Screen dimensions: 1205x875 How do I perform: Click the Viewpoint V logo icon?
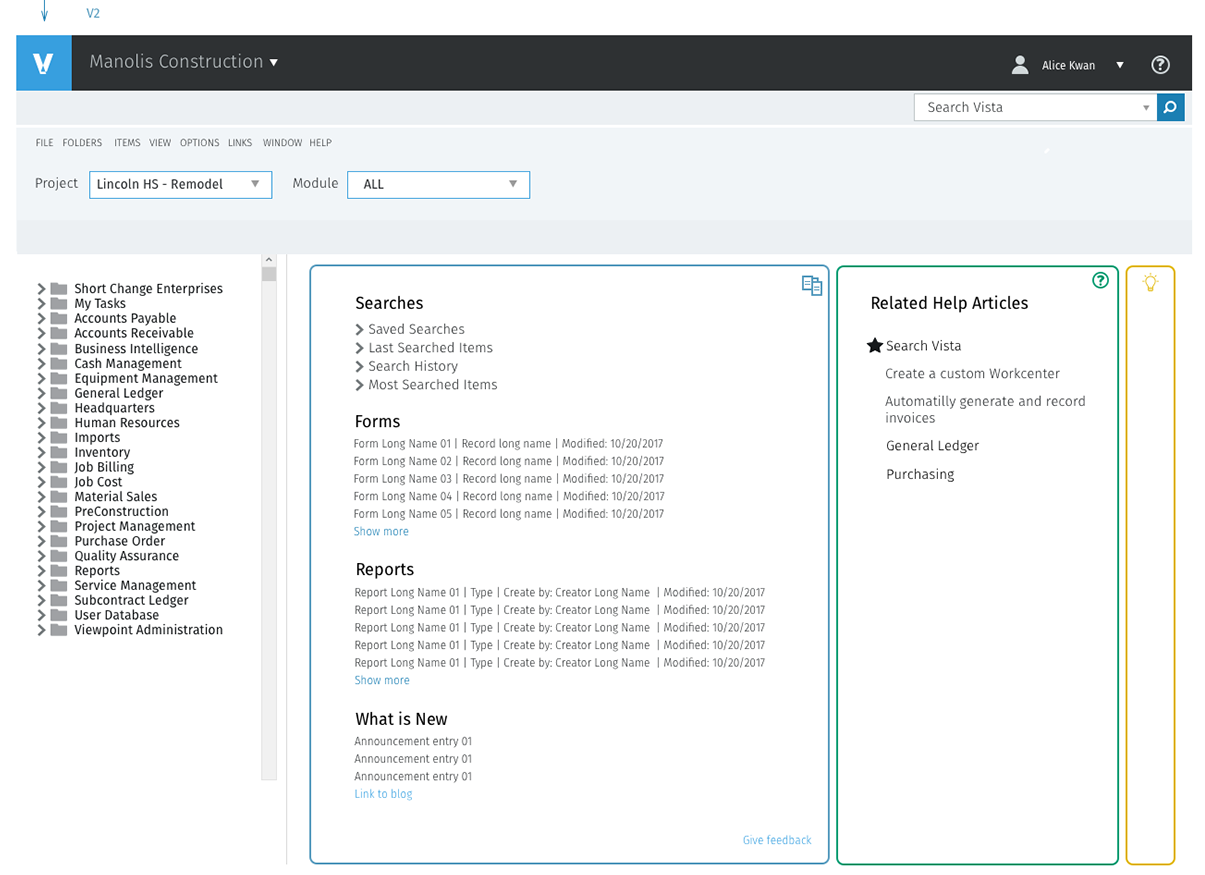click(x=43, y=63)
